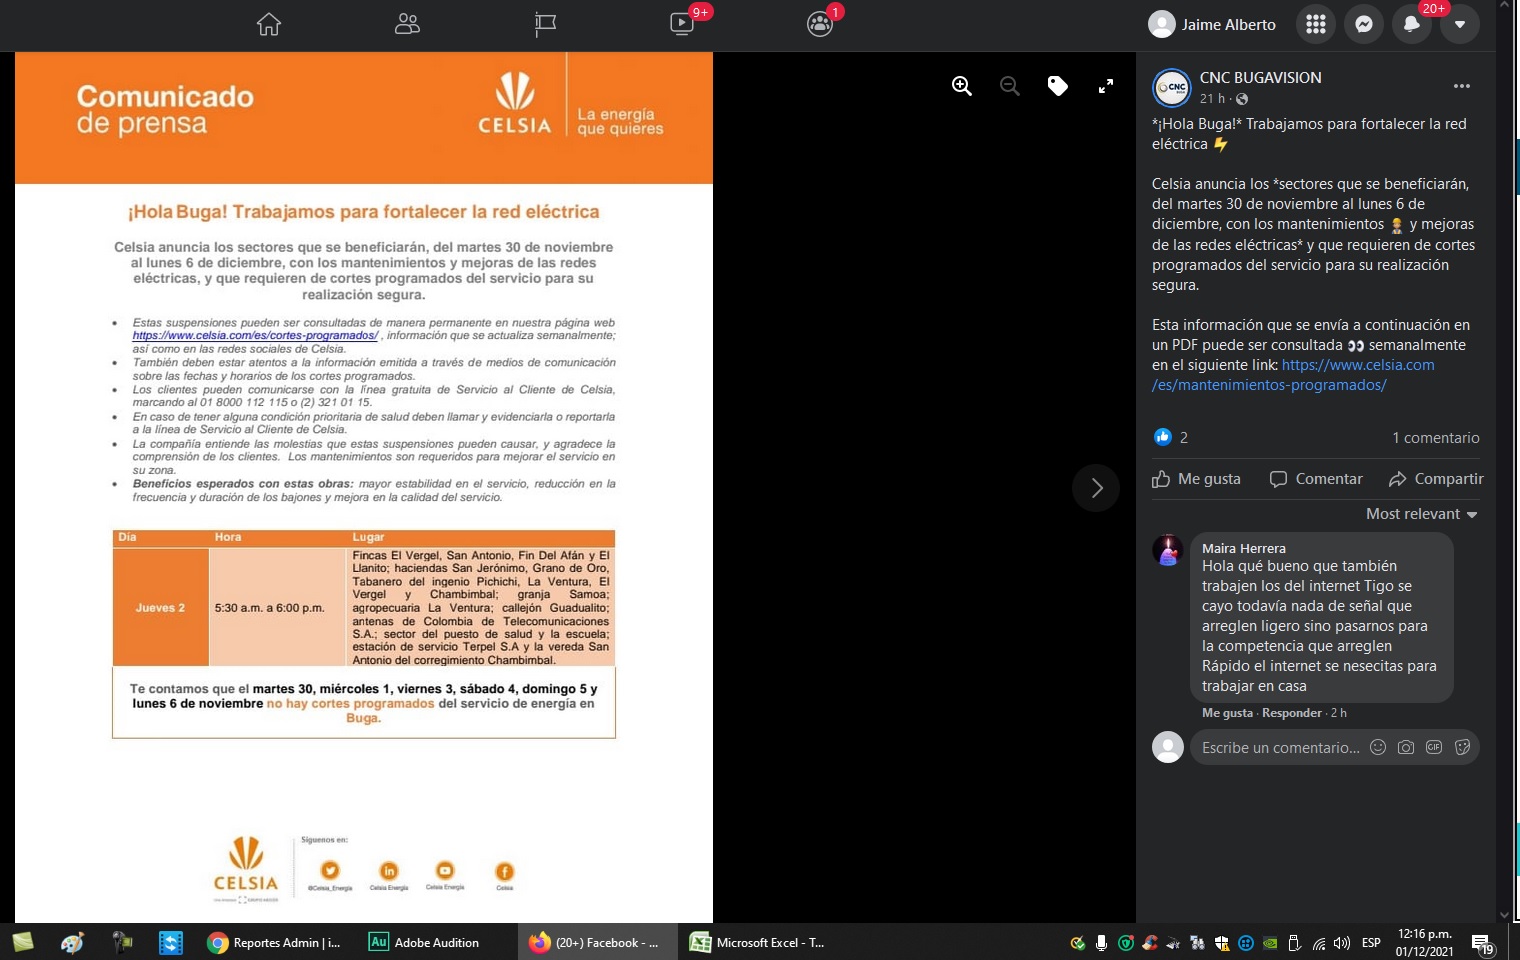Show the 1 comentario link
The image size is (1520, 960).
click(x=1436, y=438)
